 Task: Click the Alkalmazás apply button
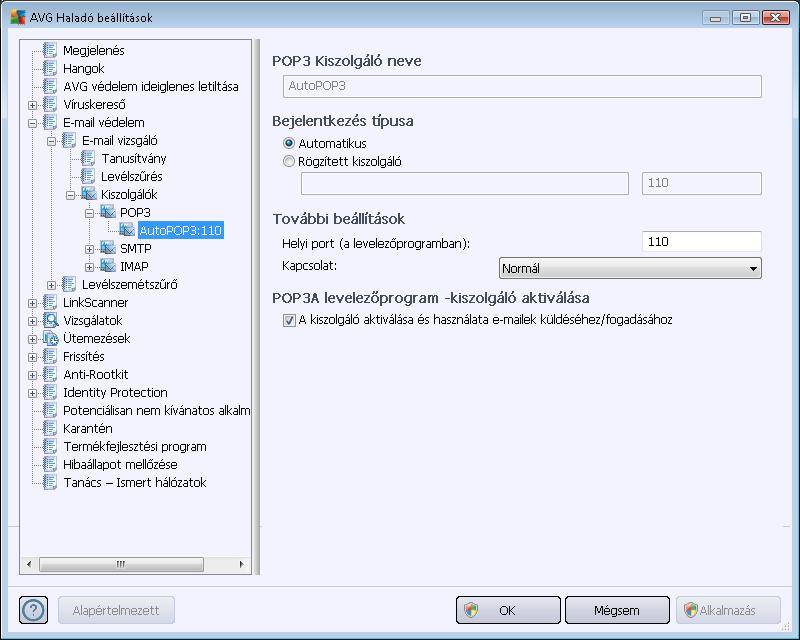tap(728, 610)
